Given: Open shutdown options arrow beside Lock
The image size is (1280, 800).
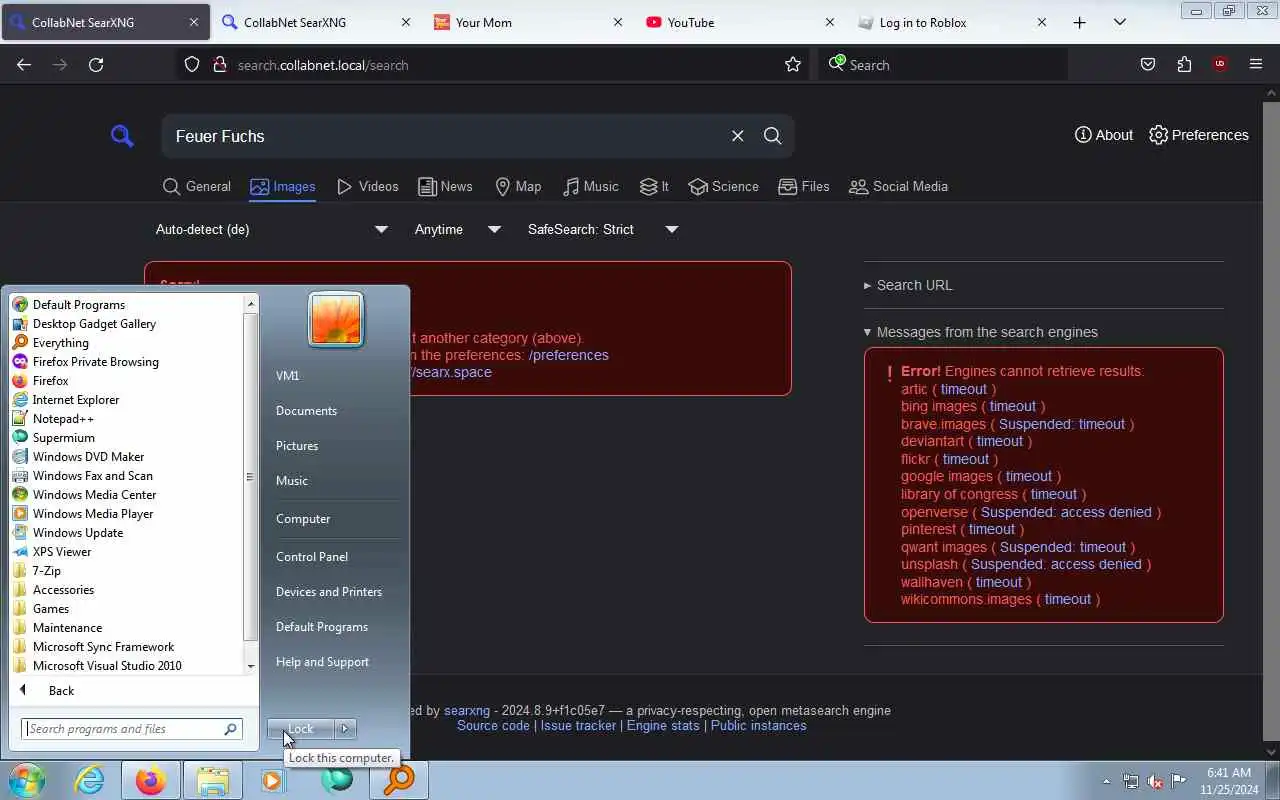Looking at the screenshot, I should 345,729.
